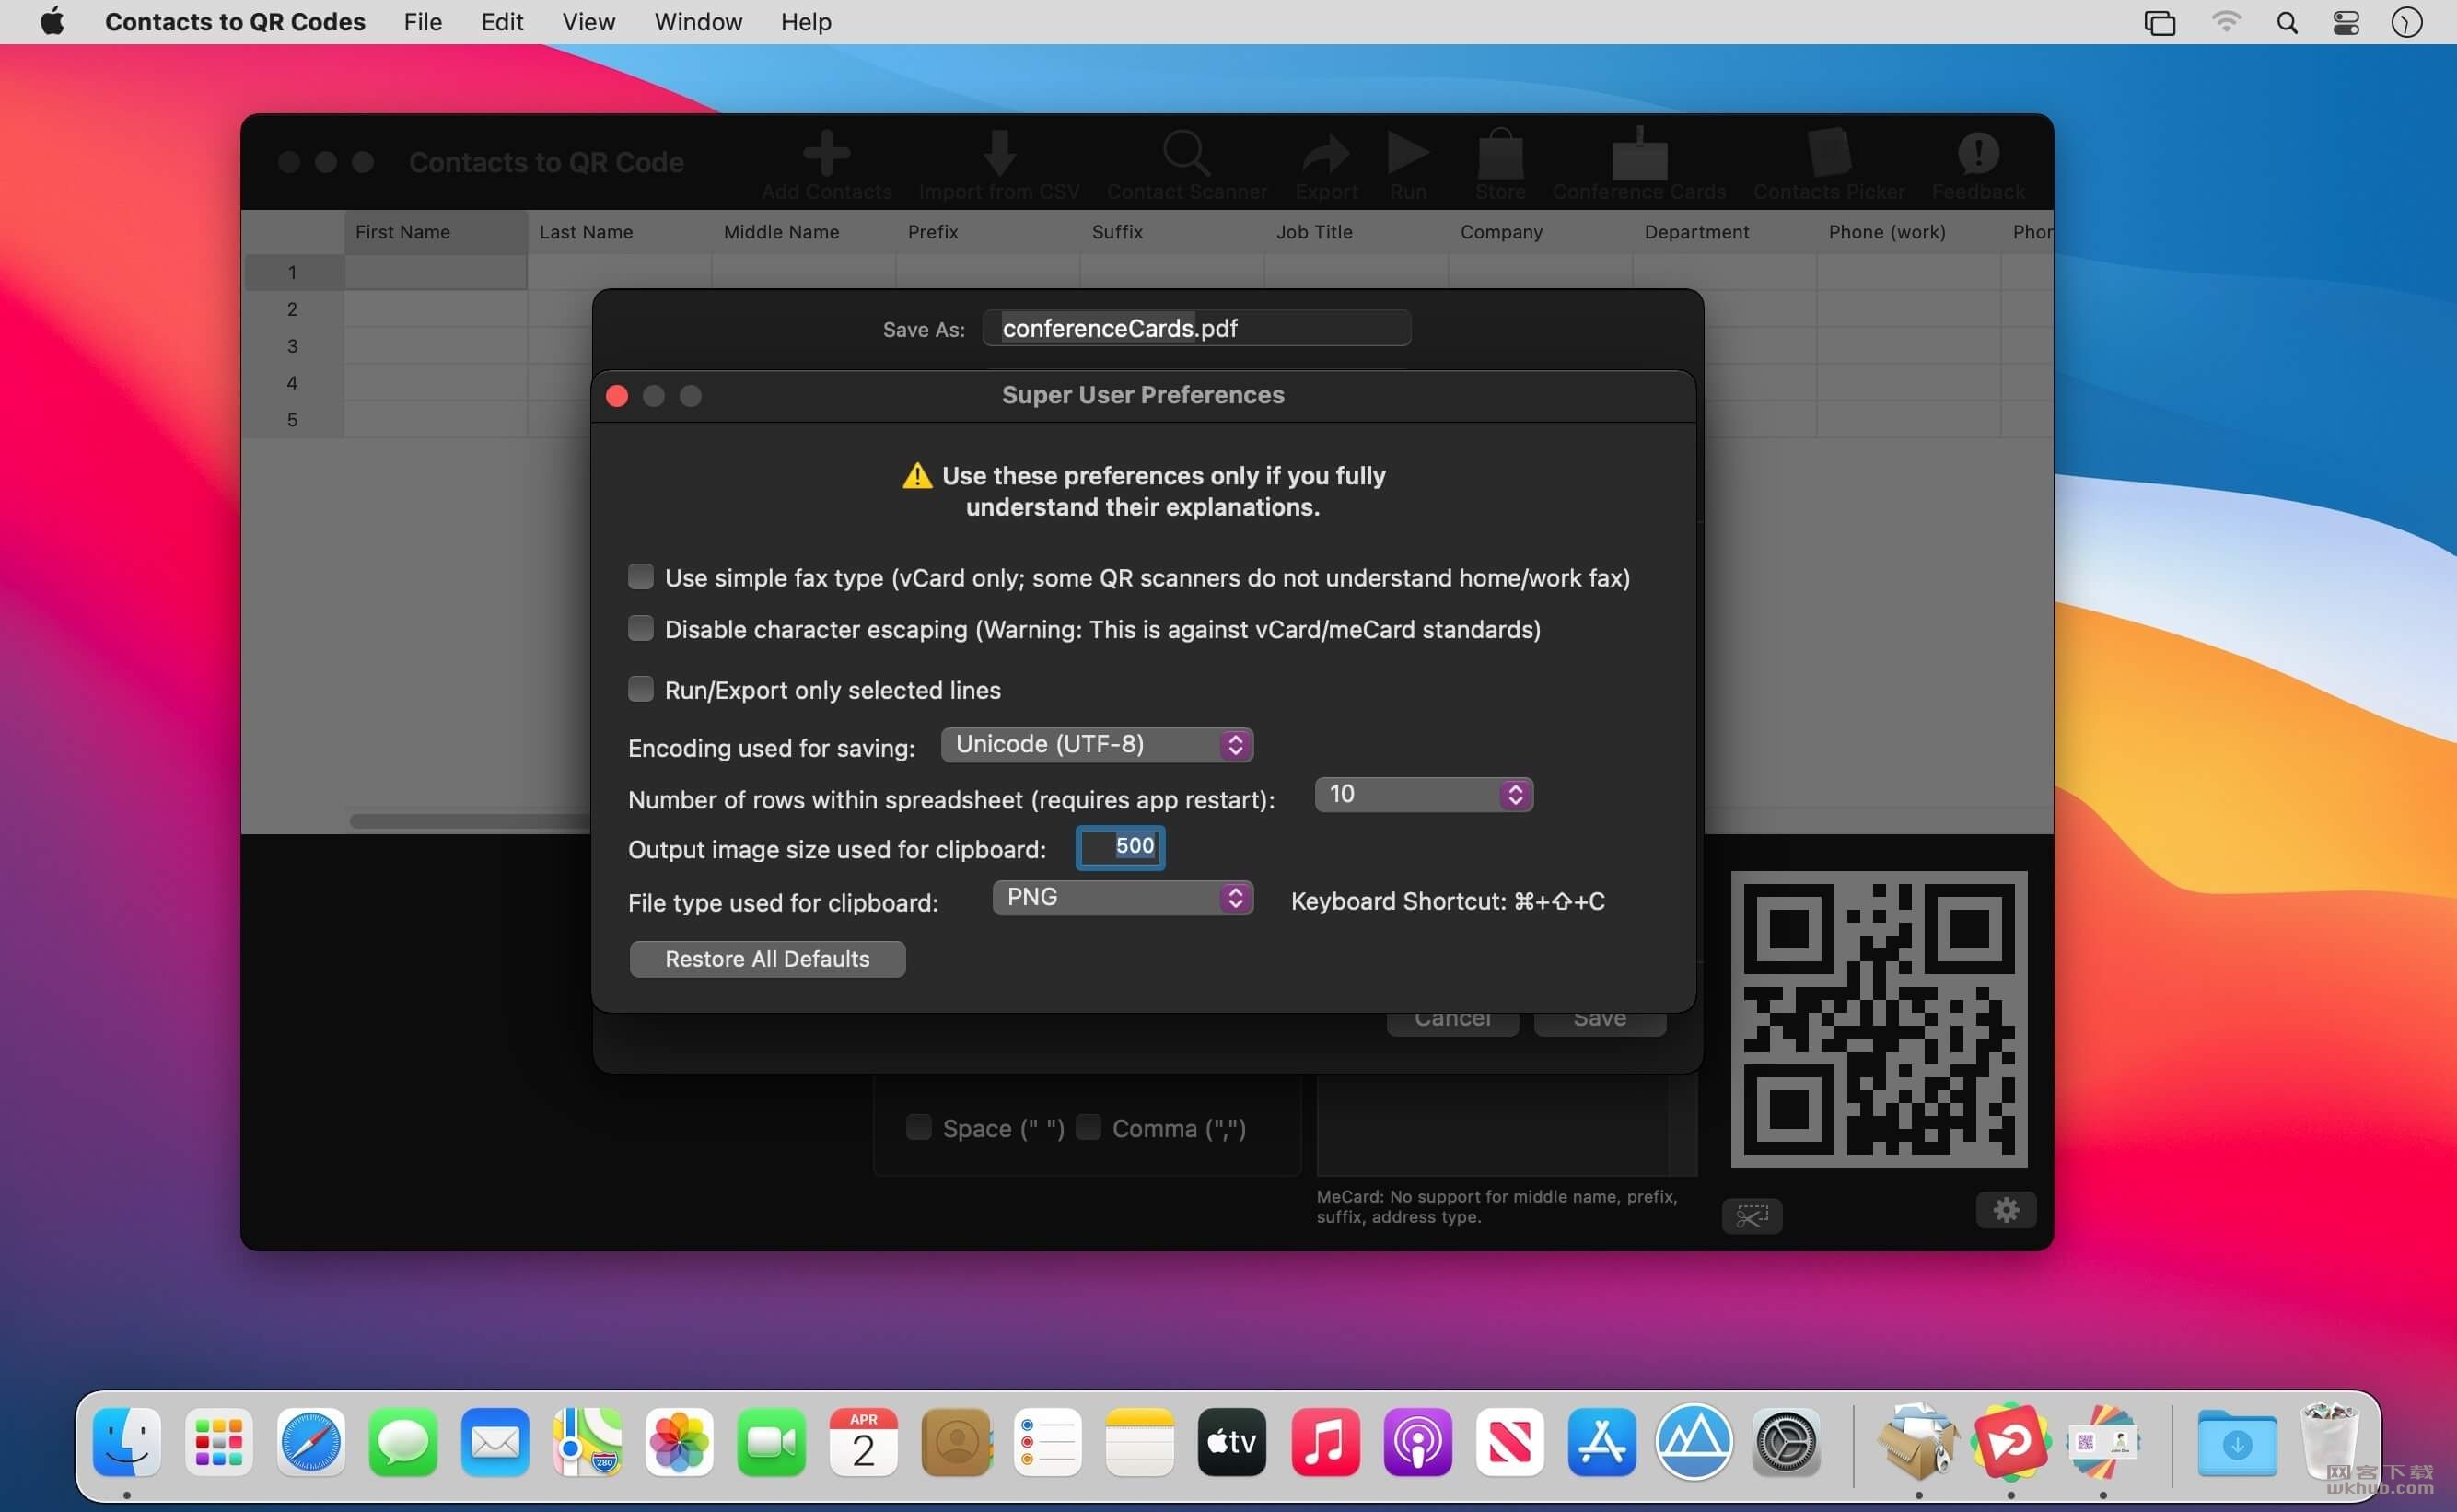Toggle the Comma separator checkbox
This screenshot has height=1512, width=2457.
click(x=1088, y=1127)
